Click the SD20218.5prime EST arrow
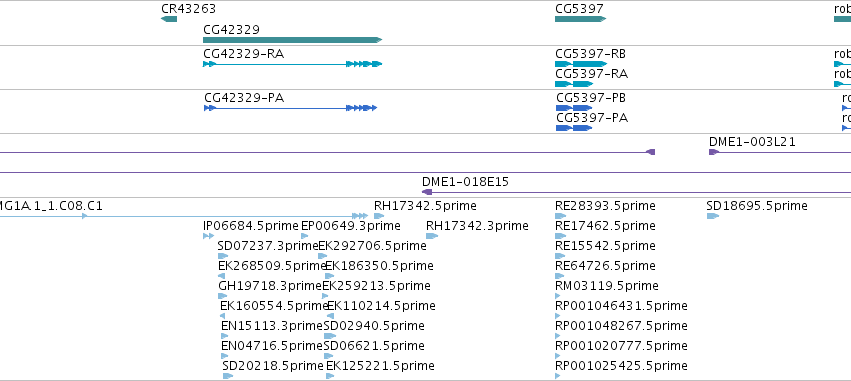The height and width of the screenshot is (381, 851). 228,376
